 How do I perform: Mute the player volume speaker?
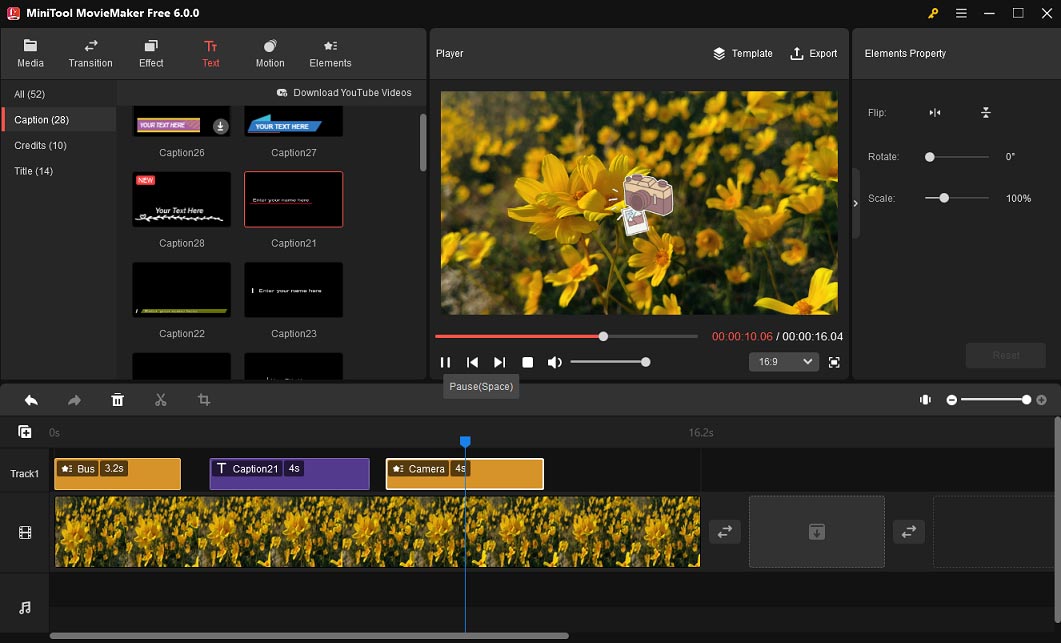tap(555, 362)
